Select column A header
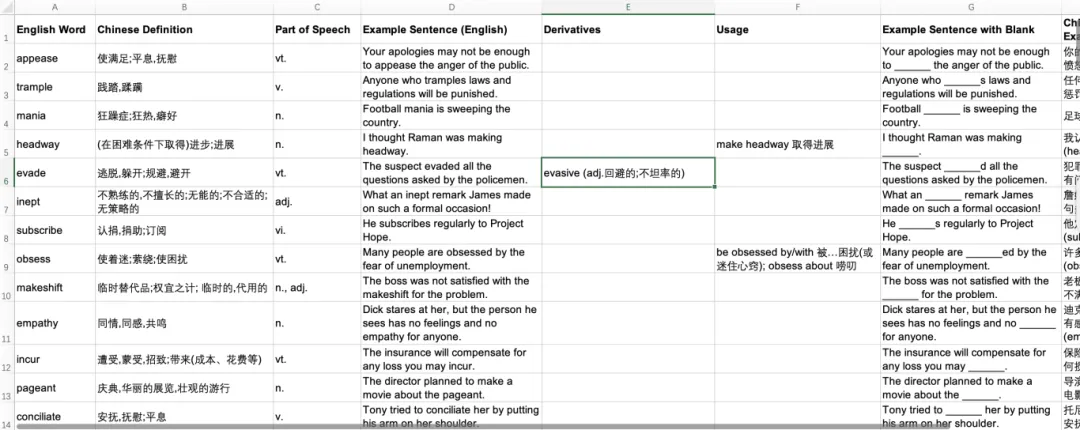The image size is (1080, 430). pyautogui.click(x=54, y=6)
